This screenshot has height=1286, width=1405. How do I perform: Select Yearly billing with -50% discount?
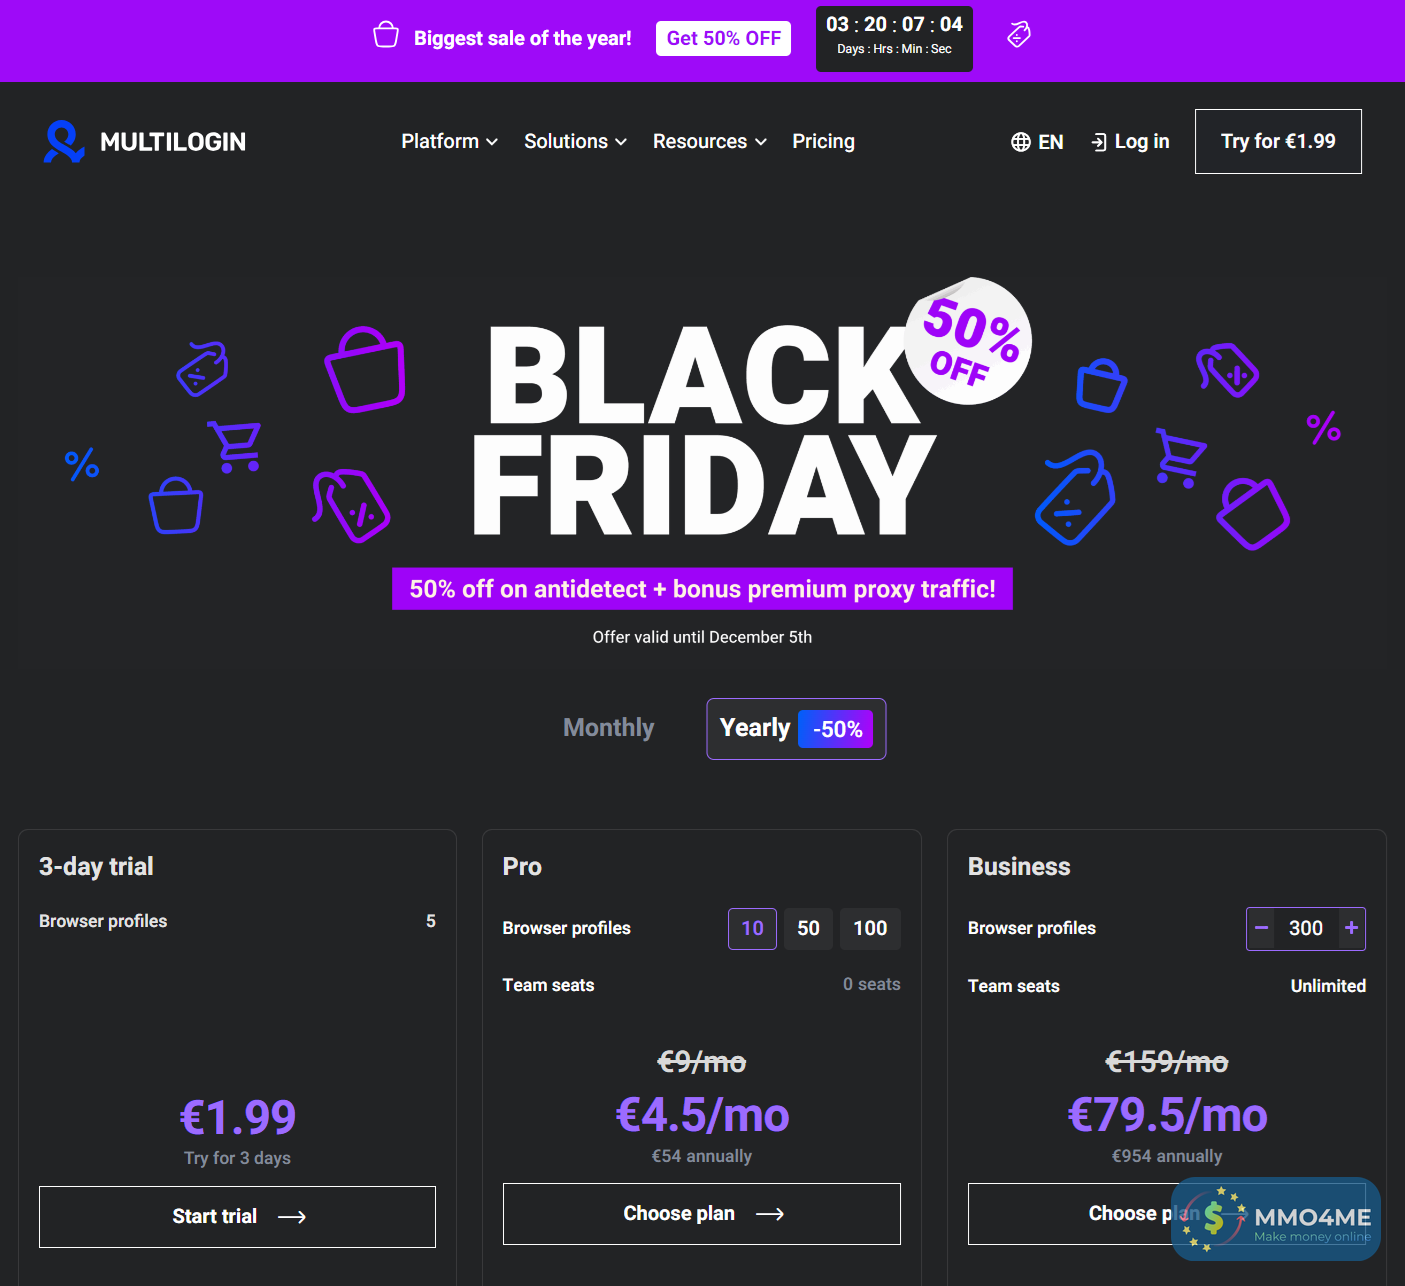pyautogui.click(x=795, y=728)
